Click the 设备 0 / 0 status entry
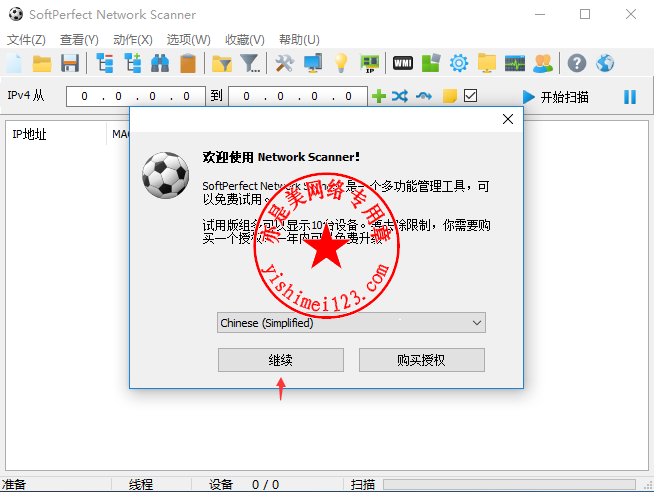 click(244, 484)
